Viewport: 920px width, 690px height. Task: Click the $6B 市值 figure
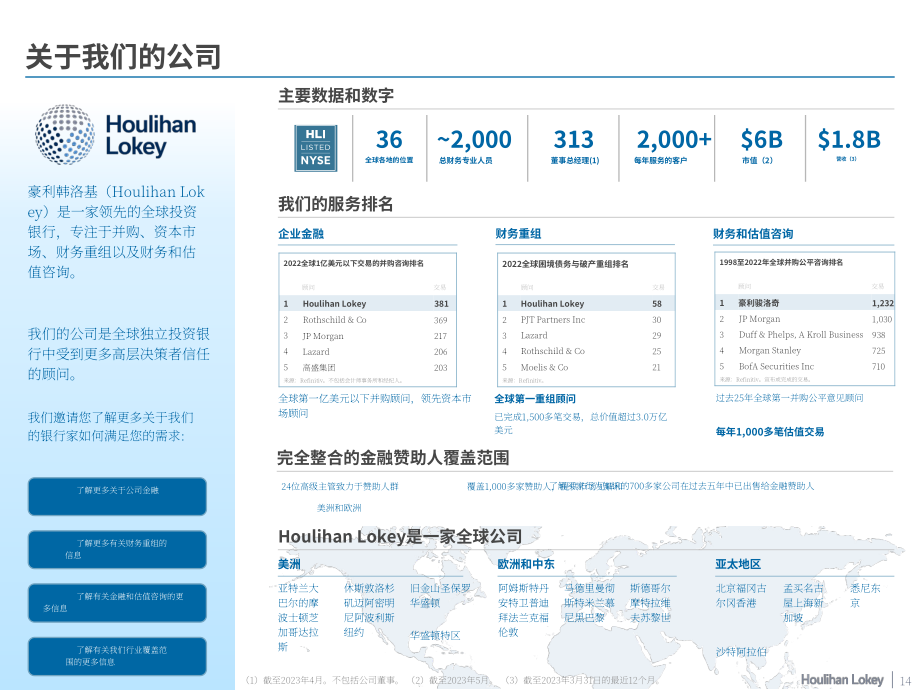click(761, 147)
